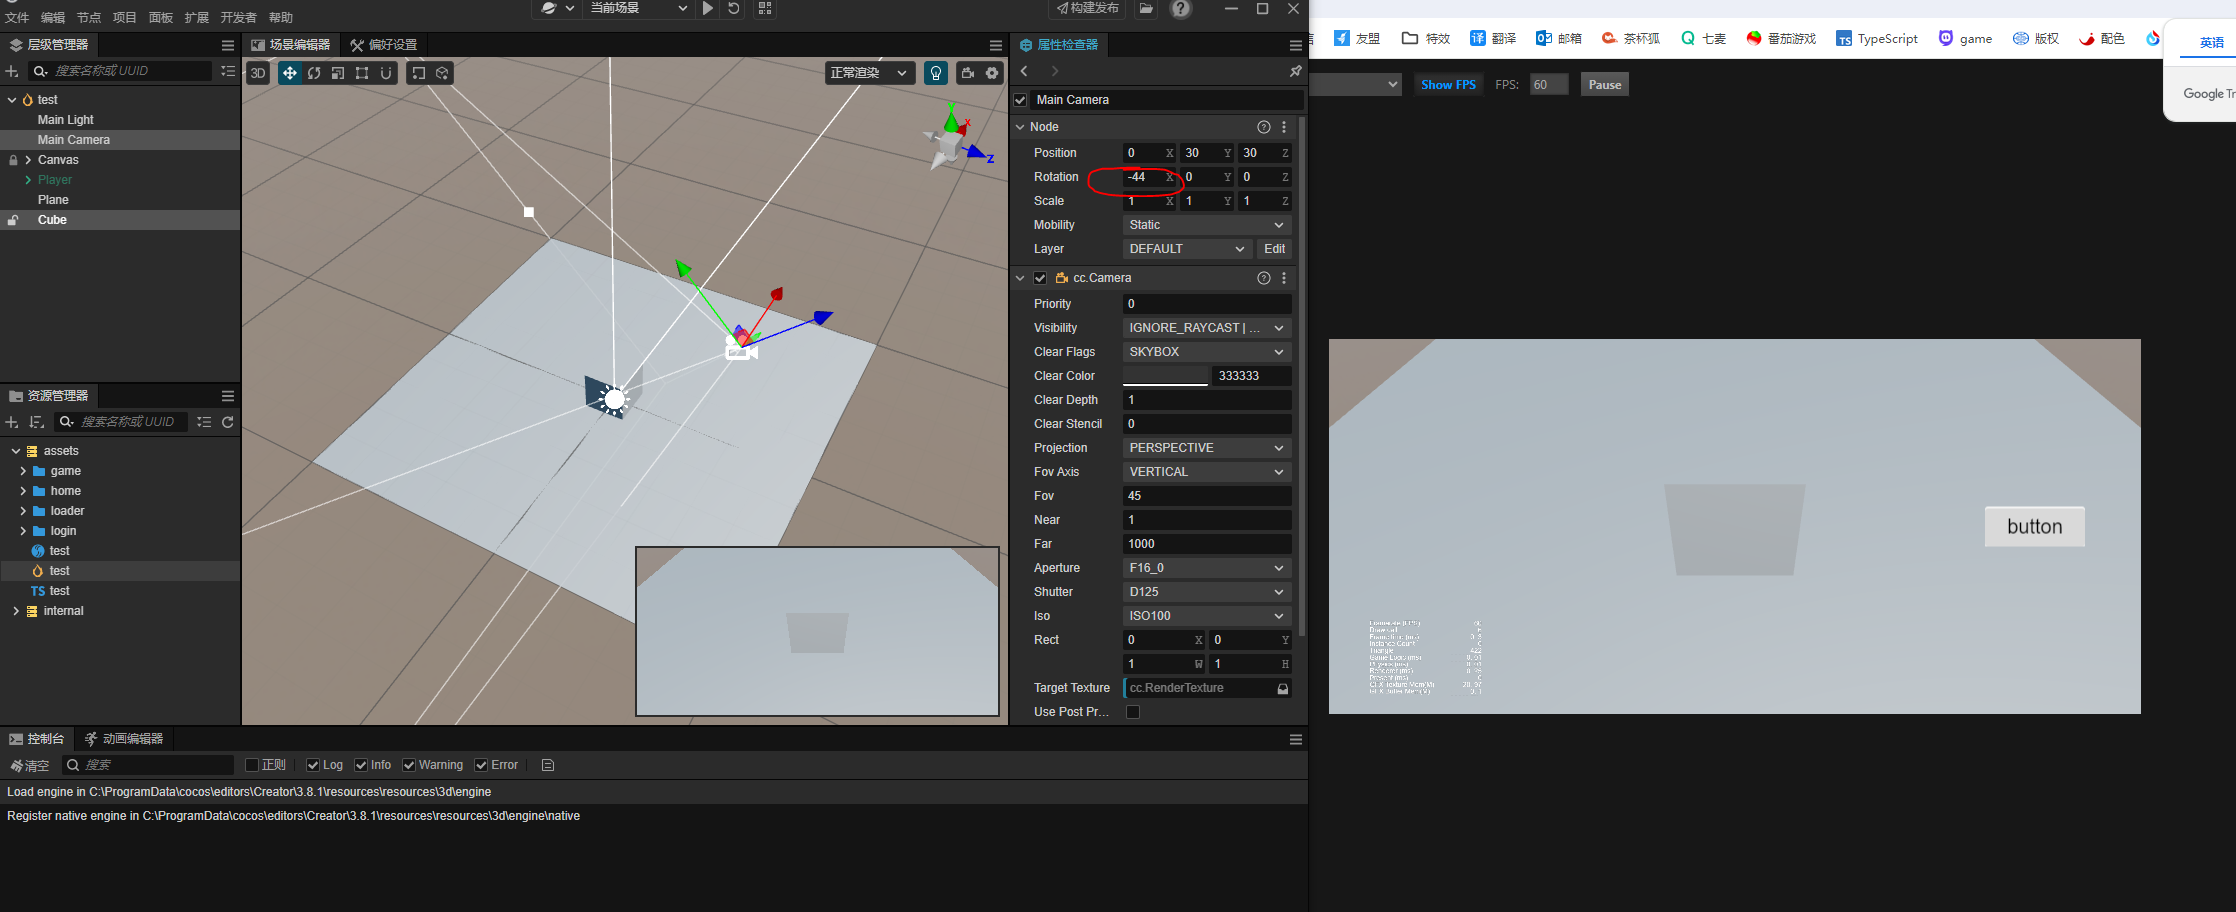The height and width of the screenshot is (912, 2236).
Task: Click the Layer Edit button
Action: pos(1275,249)
